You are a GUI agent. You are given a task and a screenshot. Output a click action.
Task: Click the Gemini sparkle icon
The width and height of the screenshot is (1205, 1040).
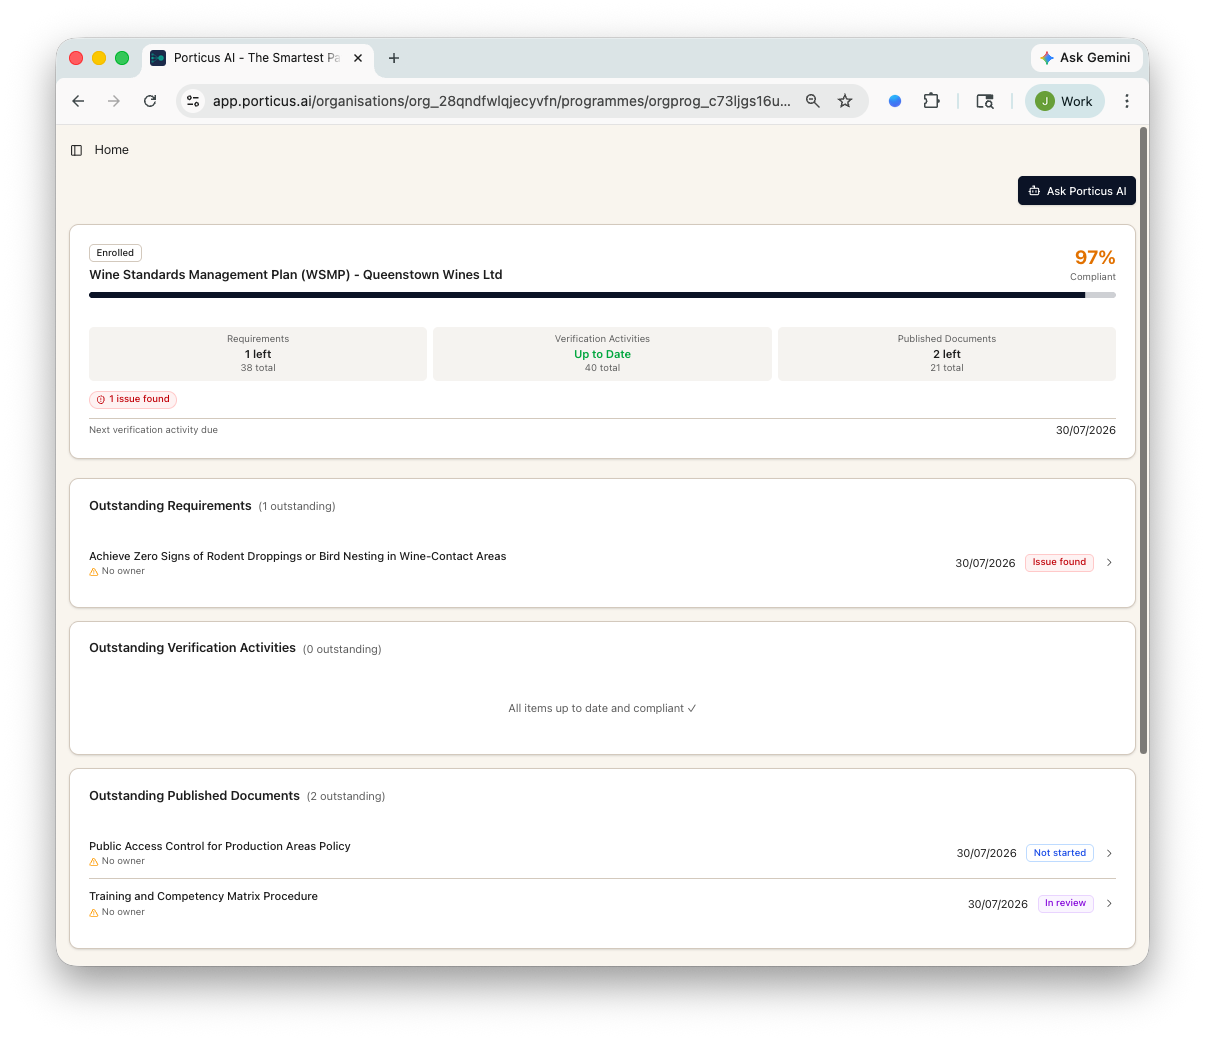(x=1047, y=58)
